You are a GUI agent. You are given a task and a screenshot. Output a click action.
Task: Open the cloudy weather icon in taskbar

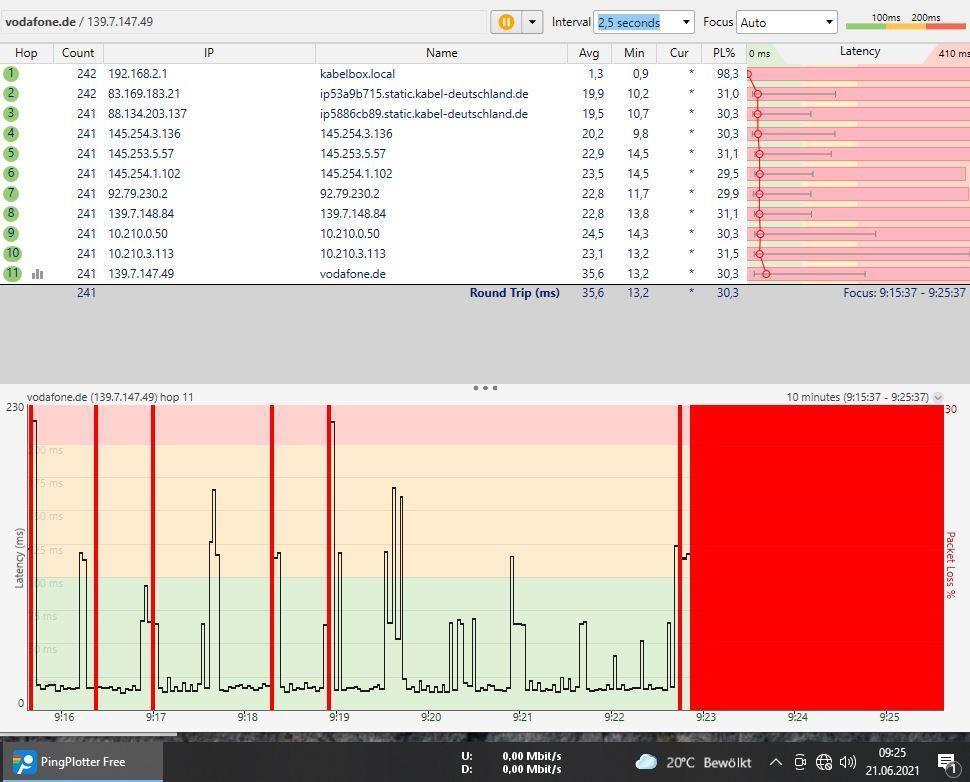click(x=646, y=762)
